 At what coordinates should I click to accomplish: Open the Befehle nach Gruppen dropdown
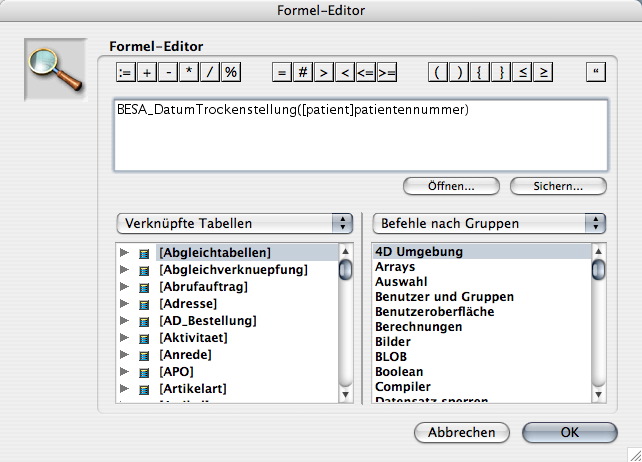tap(489, 222)
